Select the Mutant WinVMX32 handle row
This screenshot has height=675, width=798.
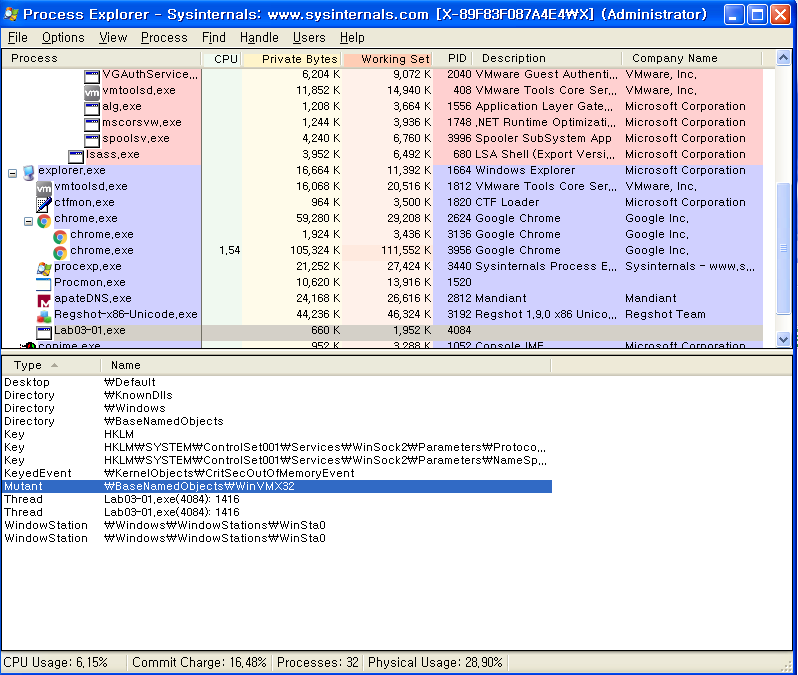(x=277, y=486)
